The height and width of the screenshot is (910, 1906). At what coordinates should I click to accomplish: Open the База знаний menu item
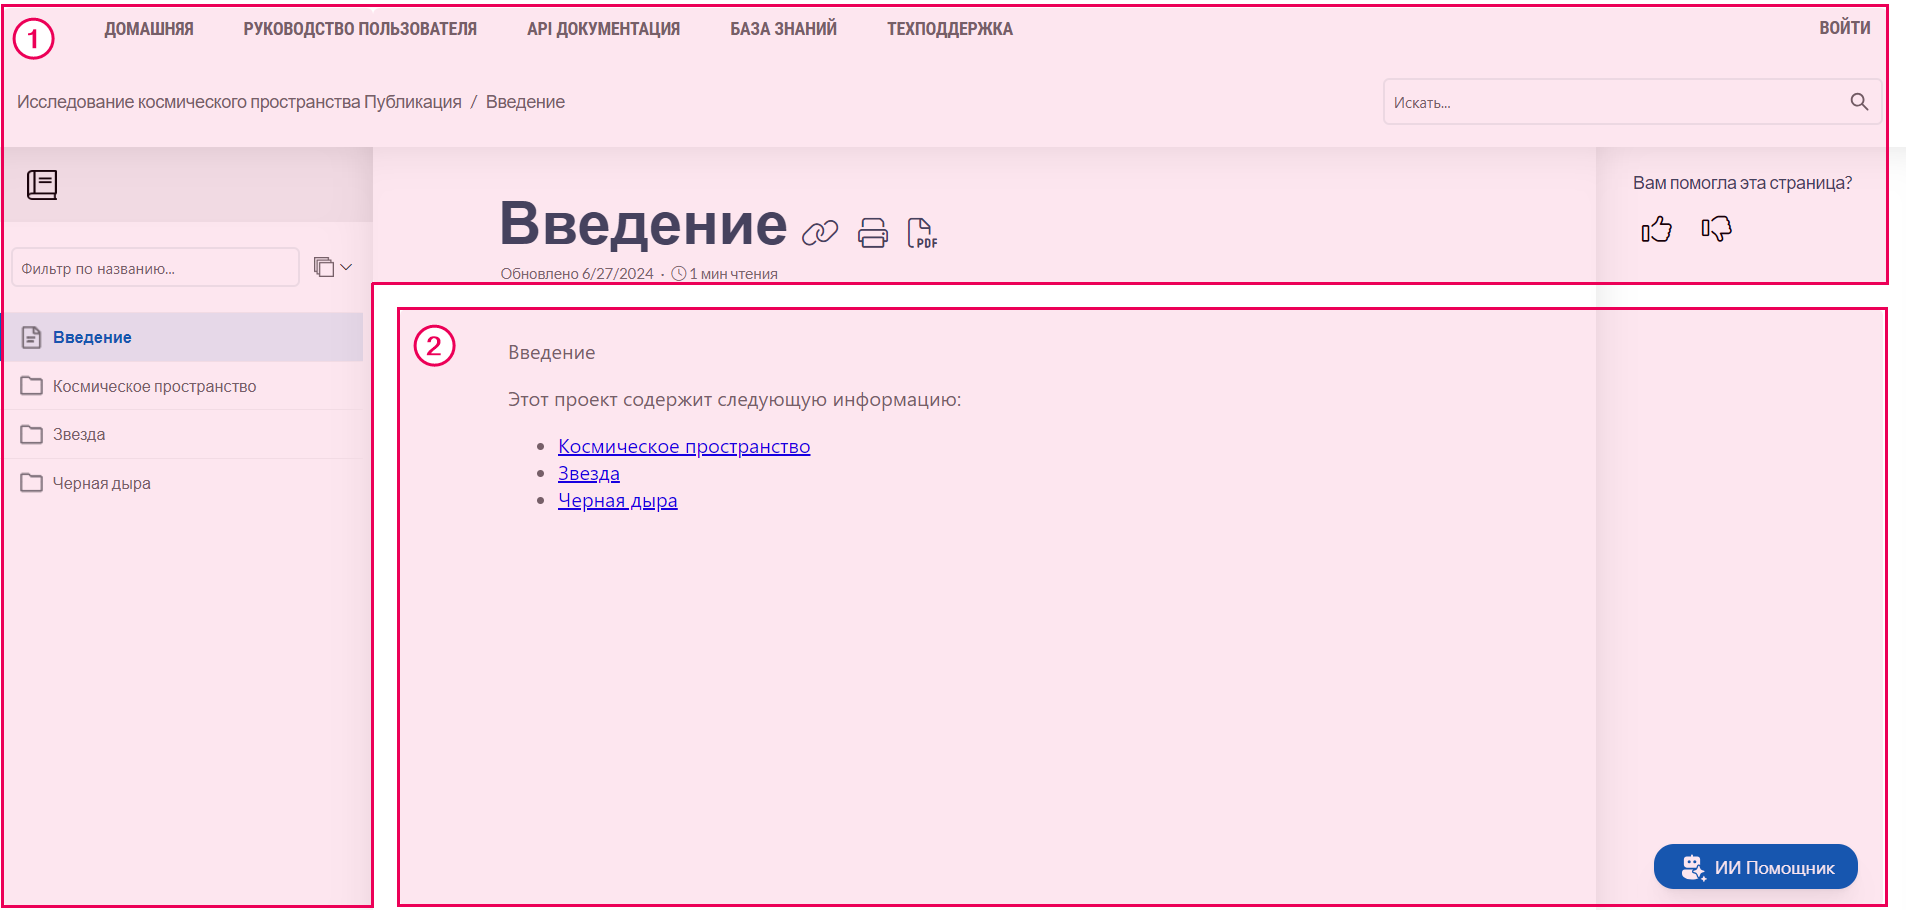pos(784,28)
